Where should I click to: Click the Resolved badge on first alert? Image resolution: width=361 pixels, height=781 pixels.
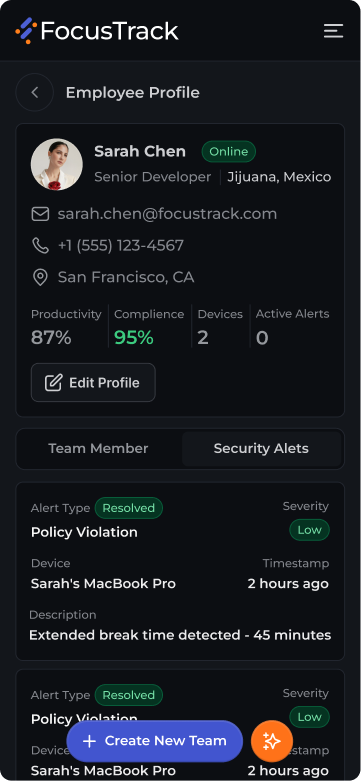coord(128,508)
